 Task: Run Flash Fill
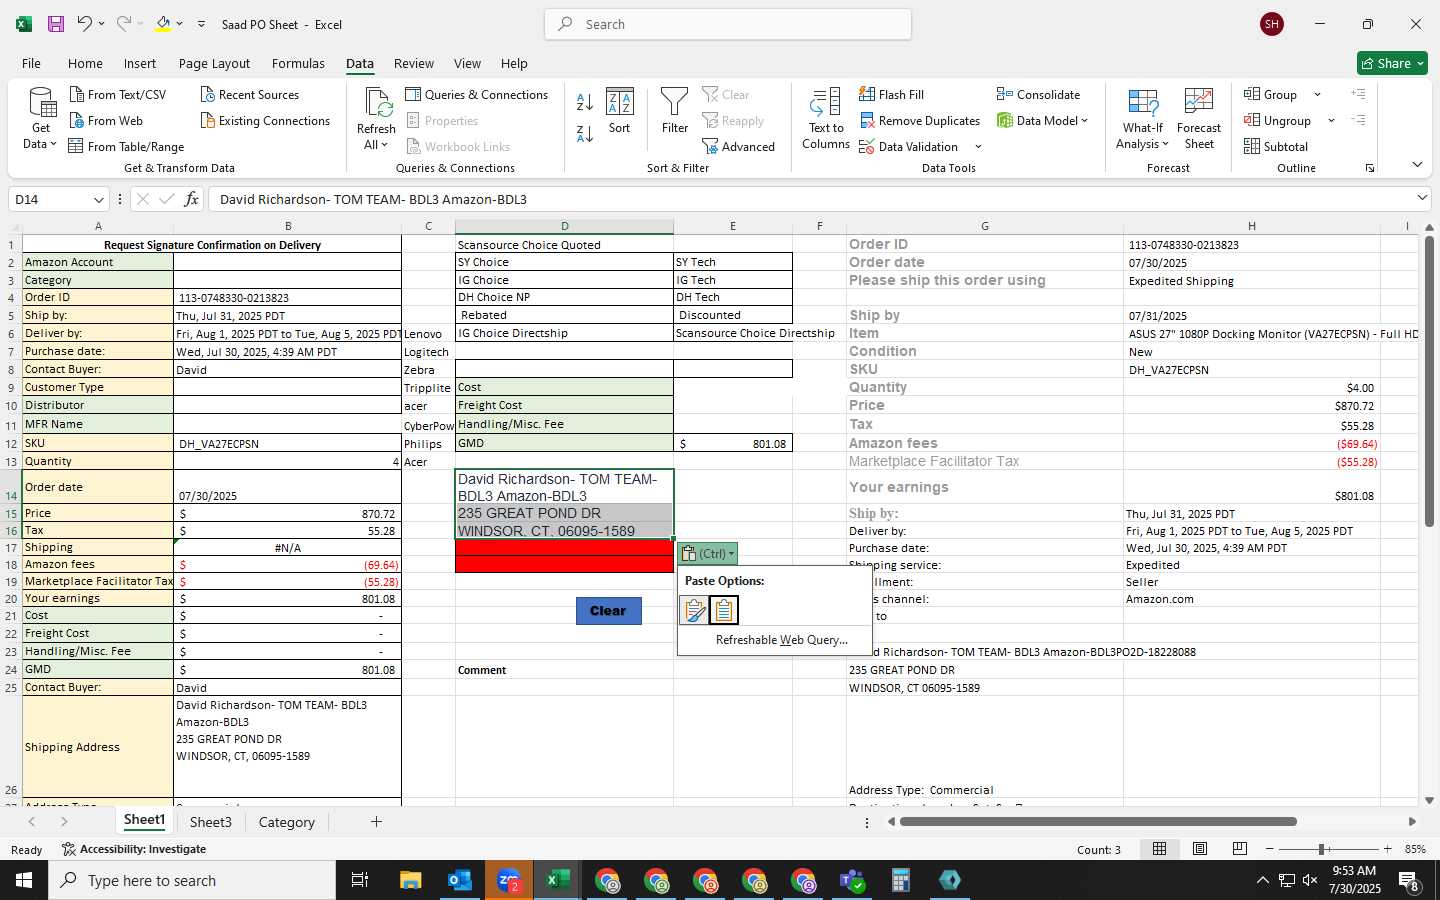tap(891, 94)
